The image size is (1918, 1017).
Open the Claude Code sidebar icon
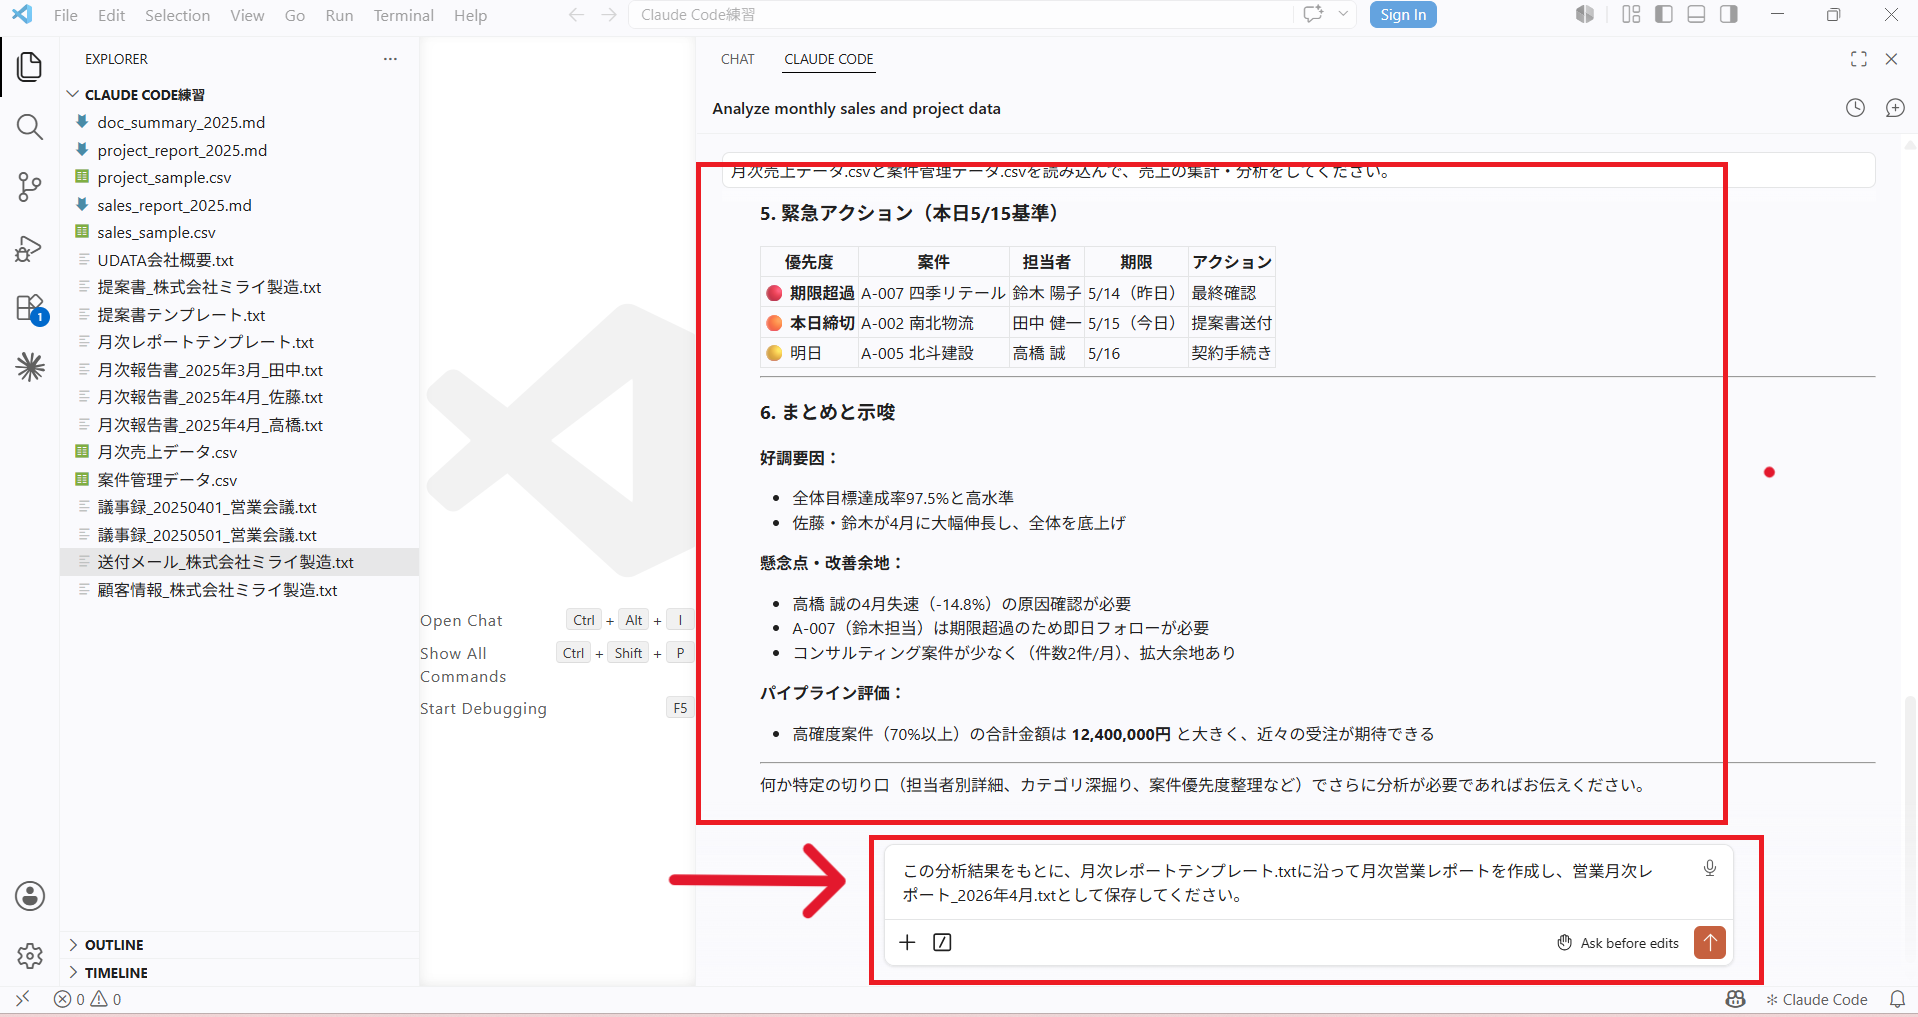30,367
